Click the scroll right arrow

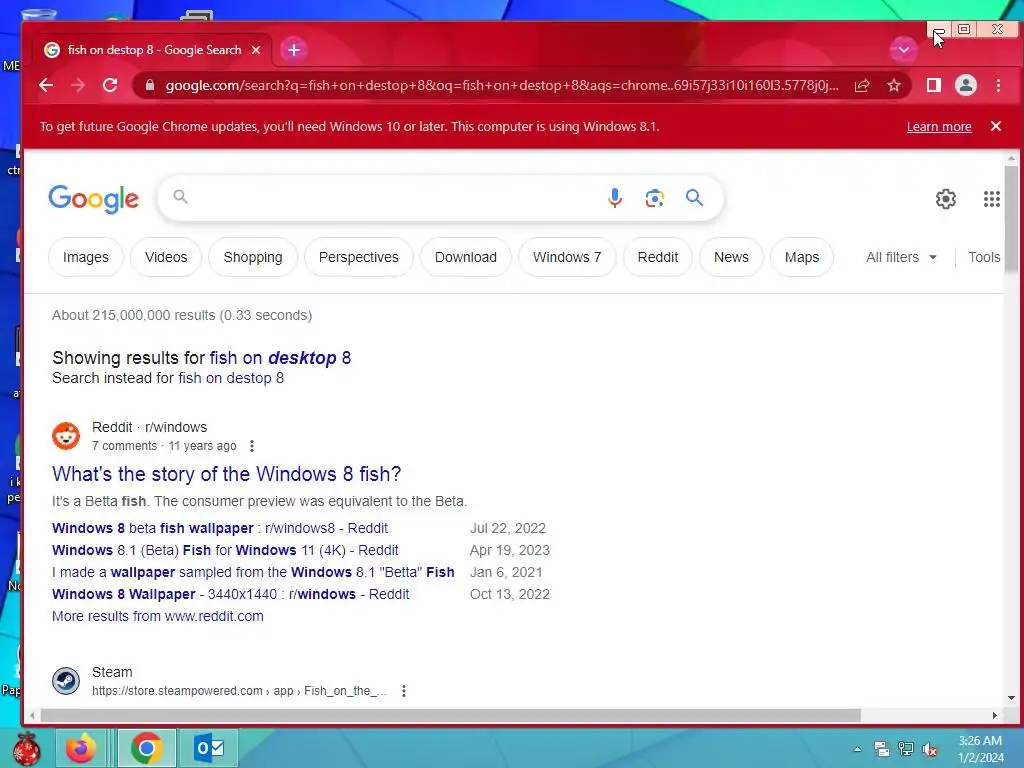pos(995,716)
